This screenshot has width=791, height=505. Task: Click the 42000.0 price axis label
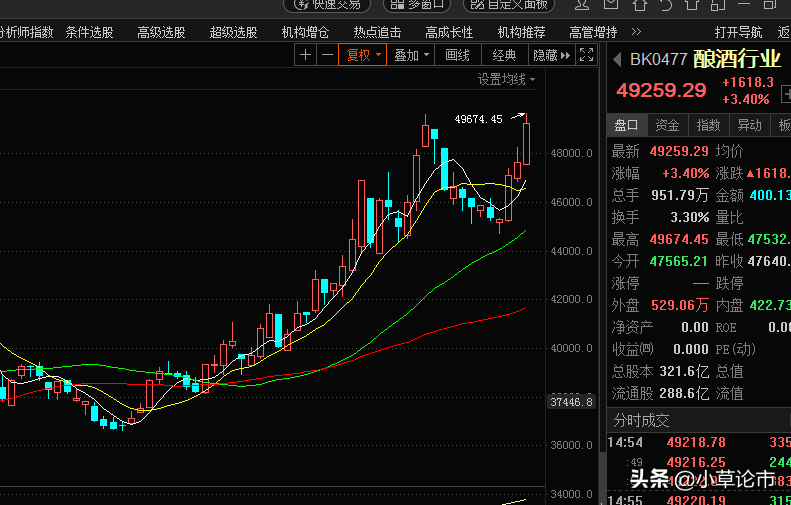[572, 300]
